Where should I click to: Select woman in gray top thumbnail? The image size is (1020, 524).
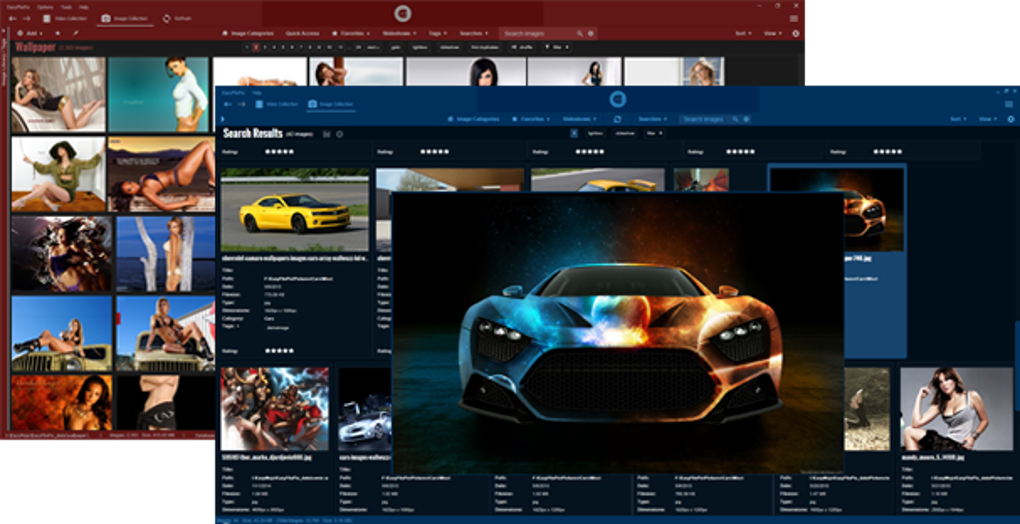(x=956, y=409)
